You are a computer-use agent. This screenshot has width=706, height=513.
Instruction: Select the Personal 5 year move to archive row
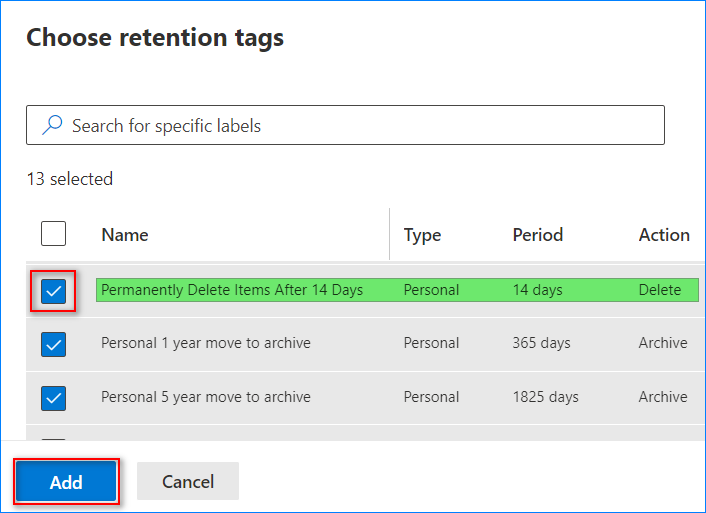click(206, 397)
